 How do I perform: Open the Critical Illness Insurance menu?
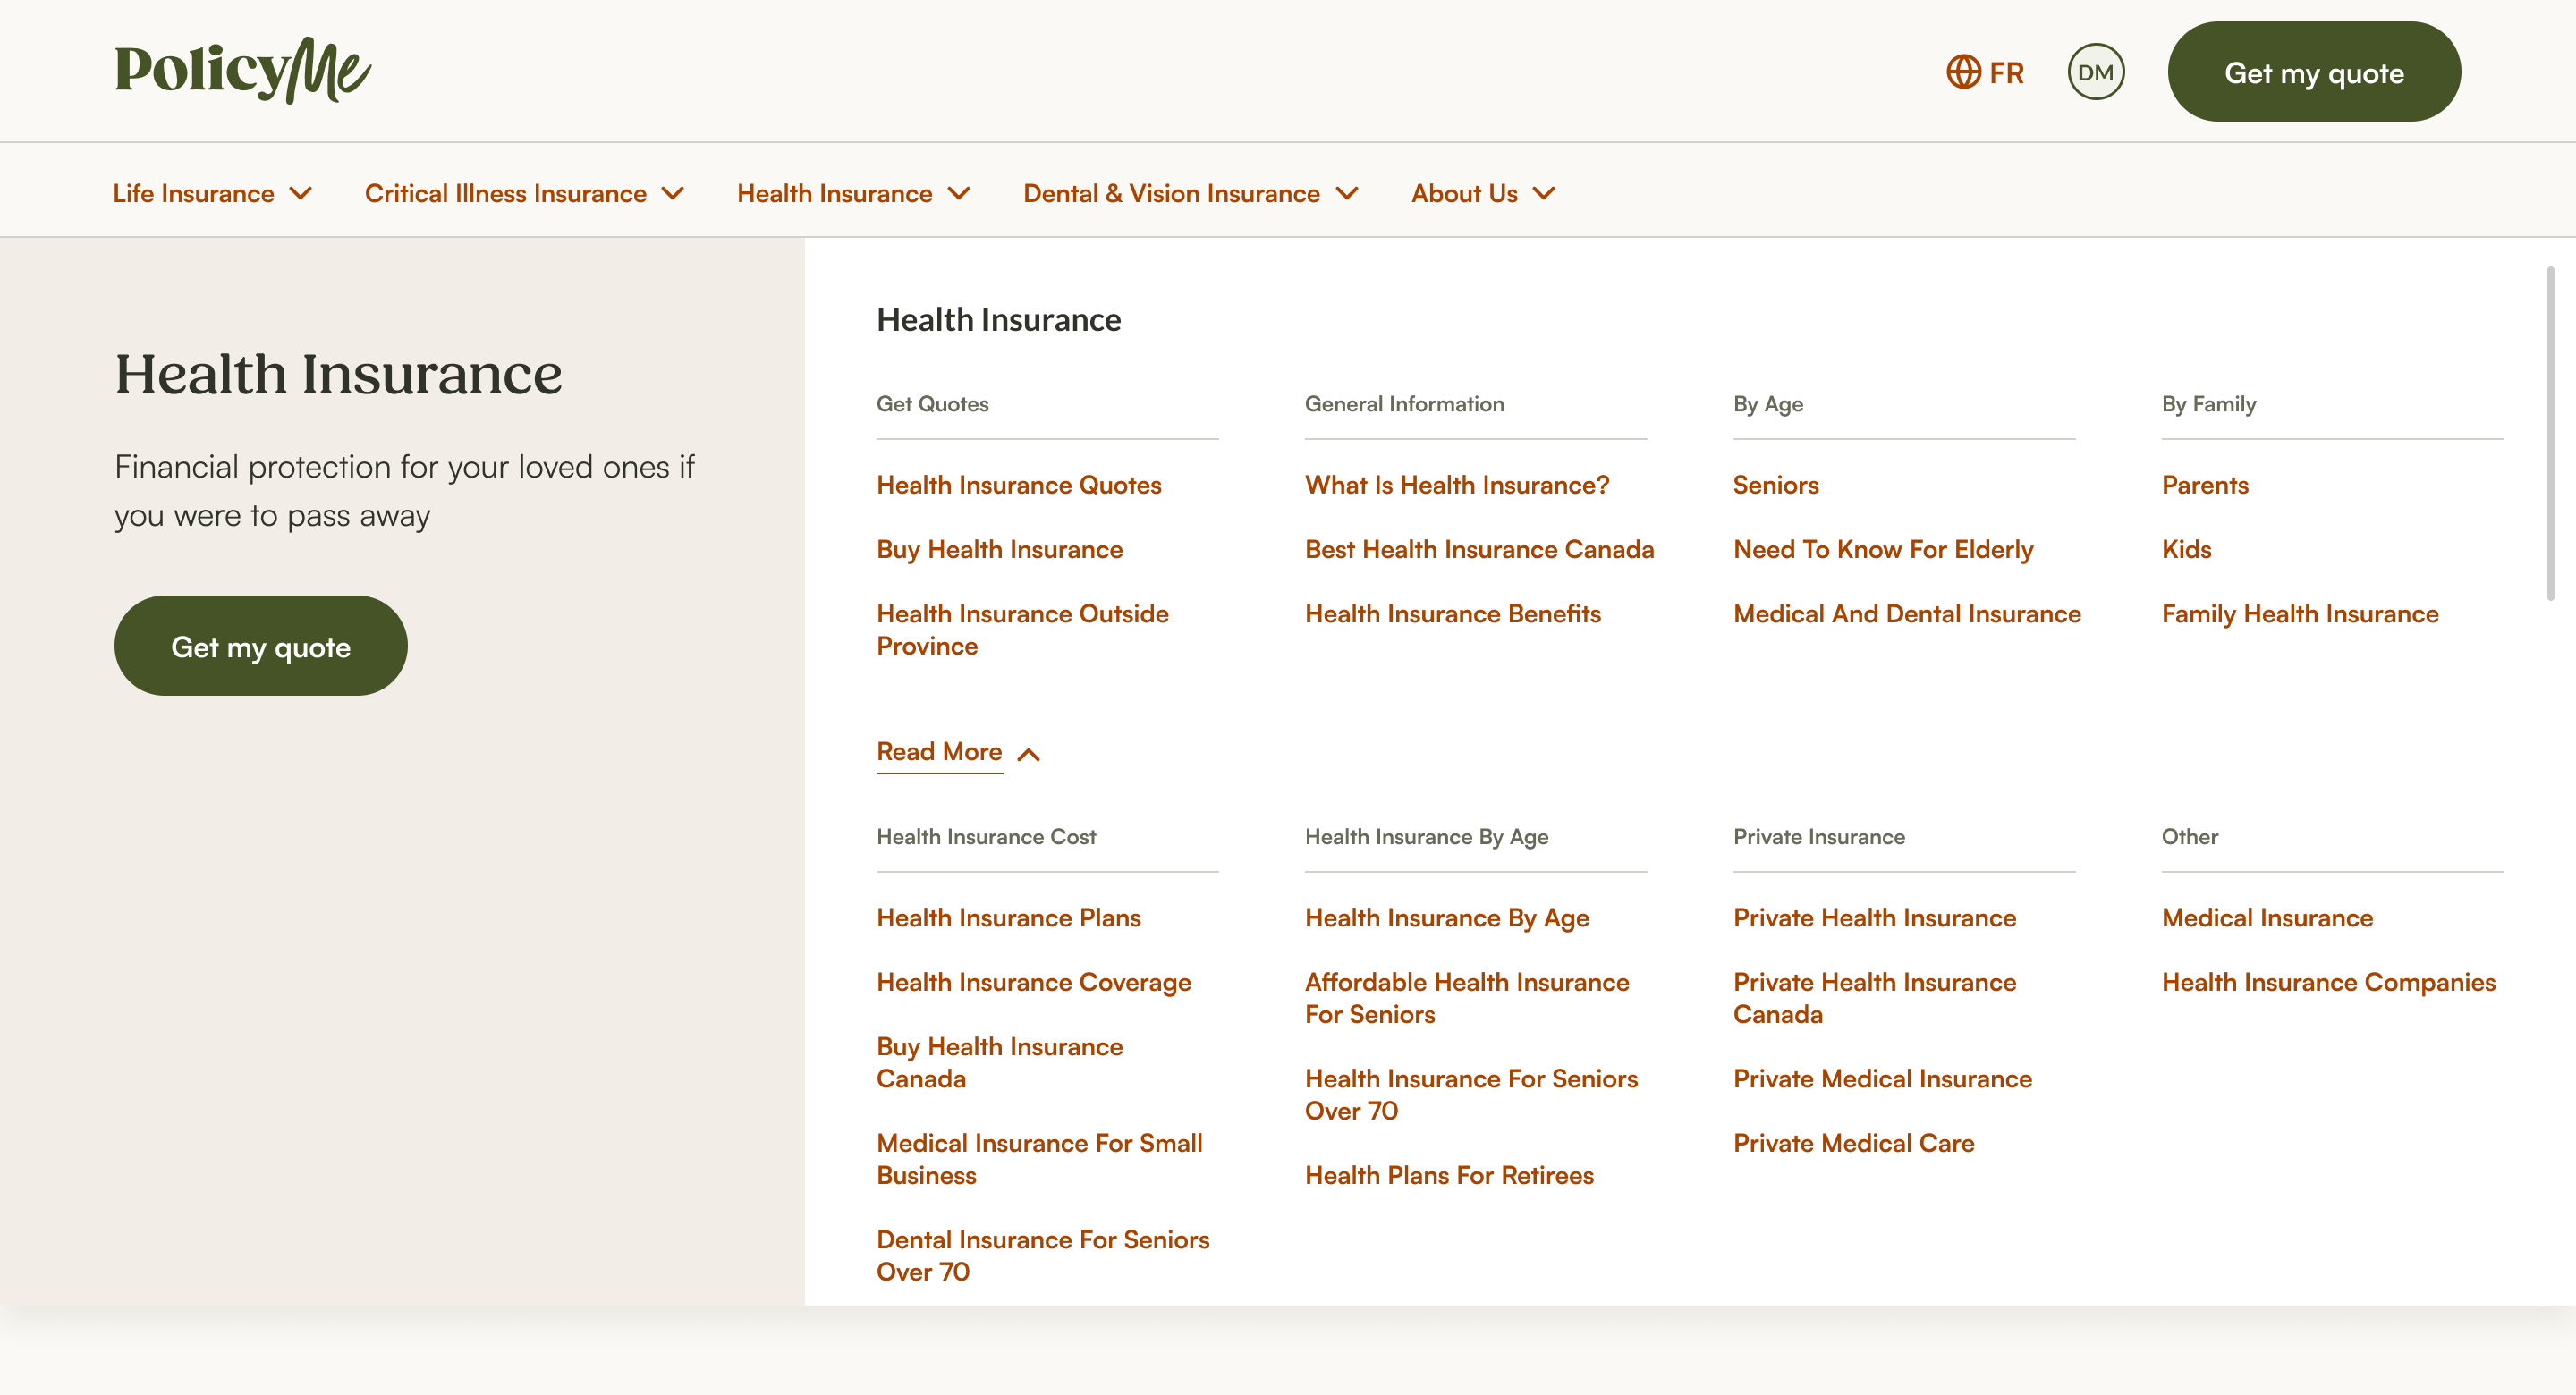pyautogui.click(x=505, y=193)
